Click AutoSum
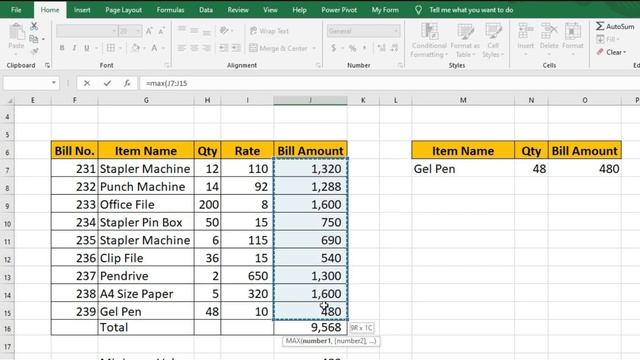Screen dimensions: 640x360 pyautogui.click(x=615, y=27)
